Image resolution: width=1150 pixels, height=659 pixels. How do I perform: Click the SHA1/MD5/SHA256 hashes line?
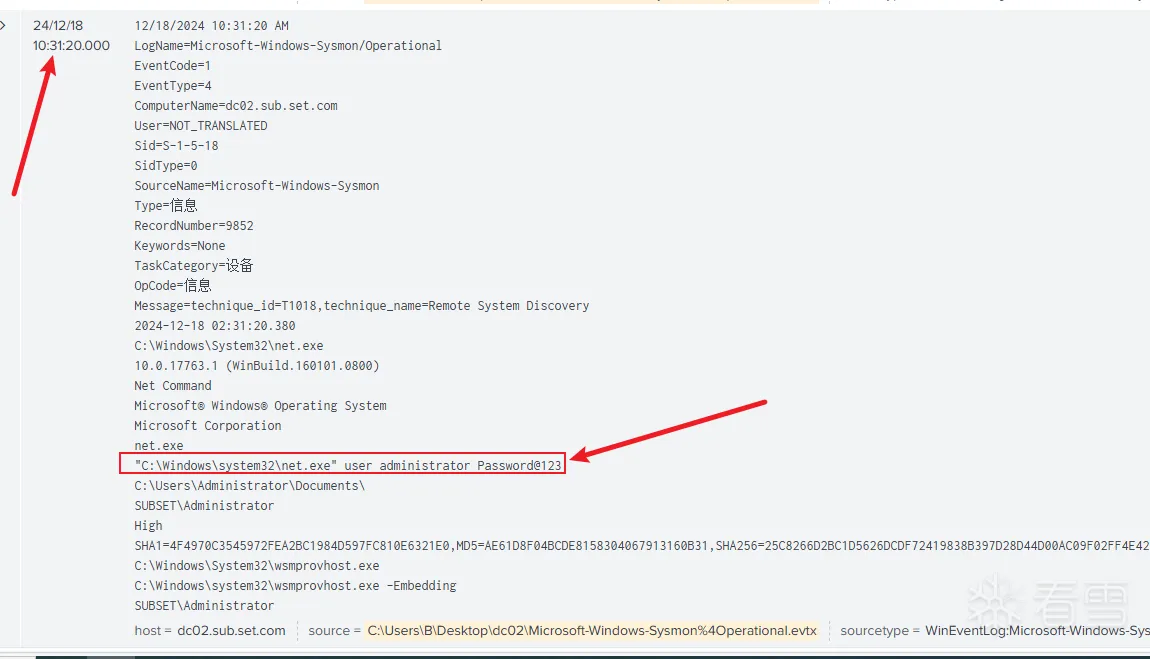(642, 545)
